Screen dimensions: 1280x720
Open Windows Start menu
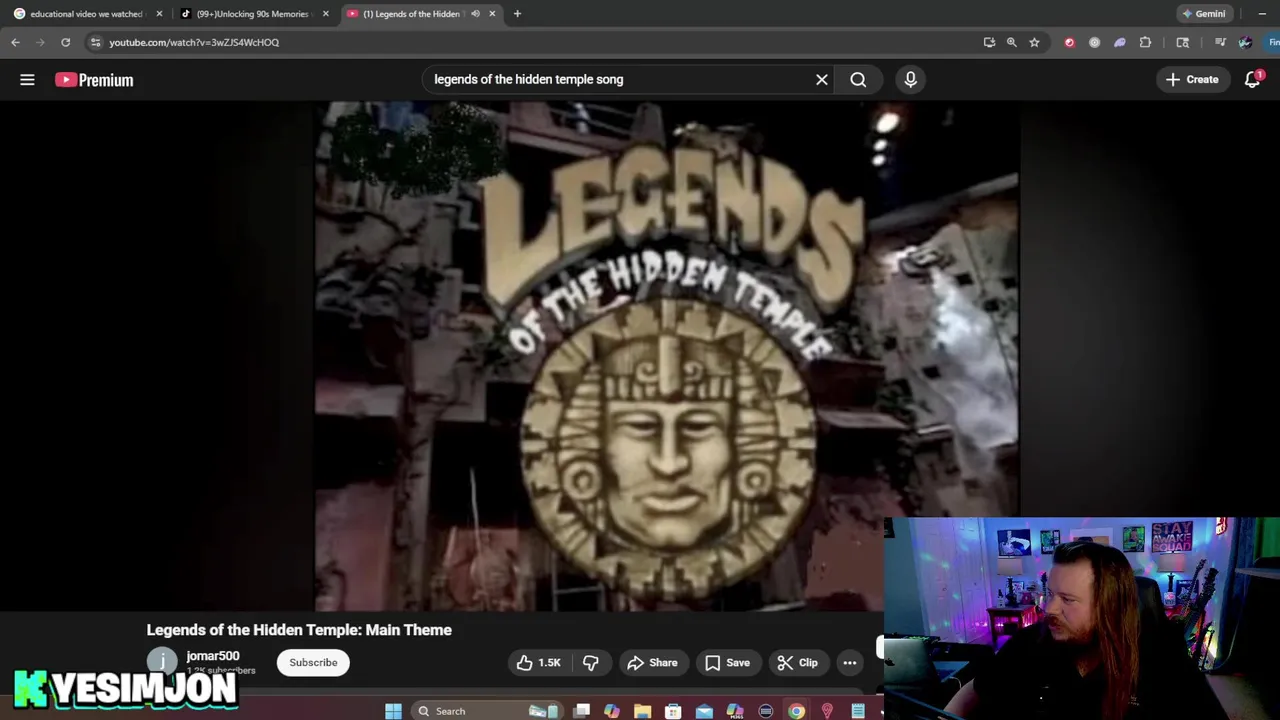[x=393, y=711]
